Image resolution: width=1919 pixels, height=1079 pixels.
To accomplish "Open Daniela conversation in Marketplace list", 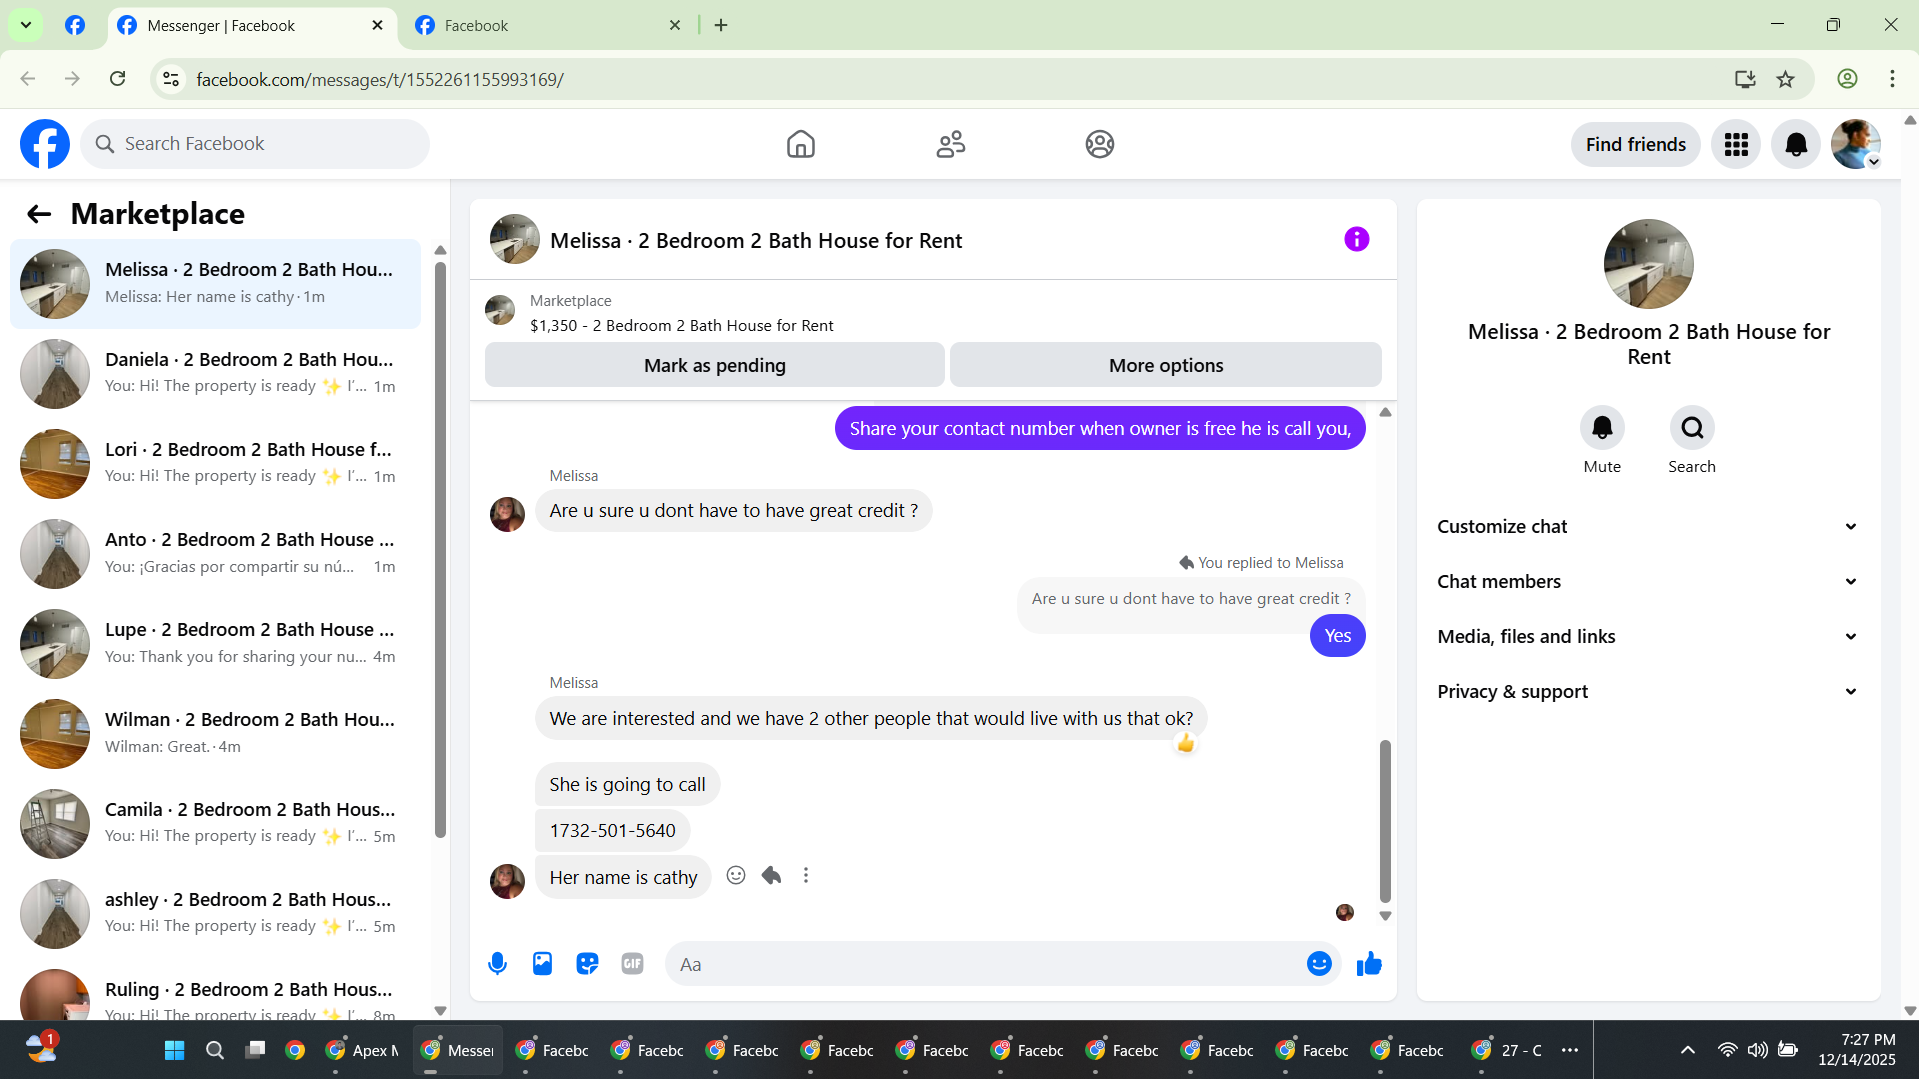I will [x=215, y=373].
